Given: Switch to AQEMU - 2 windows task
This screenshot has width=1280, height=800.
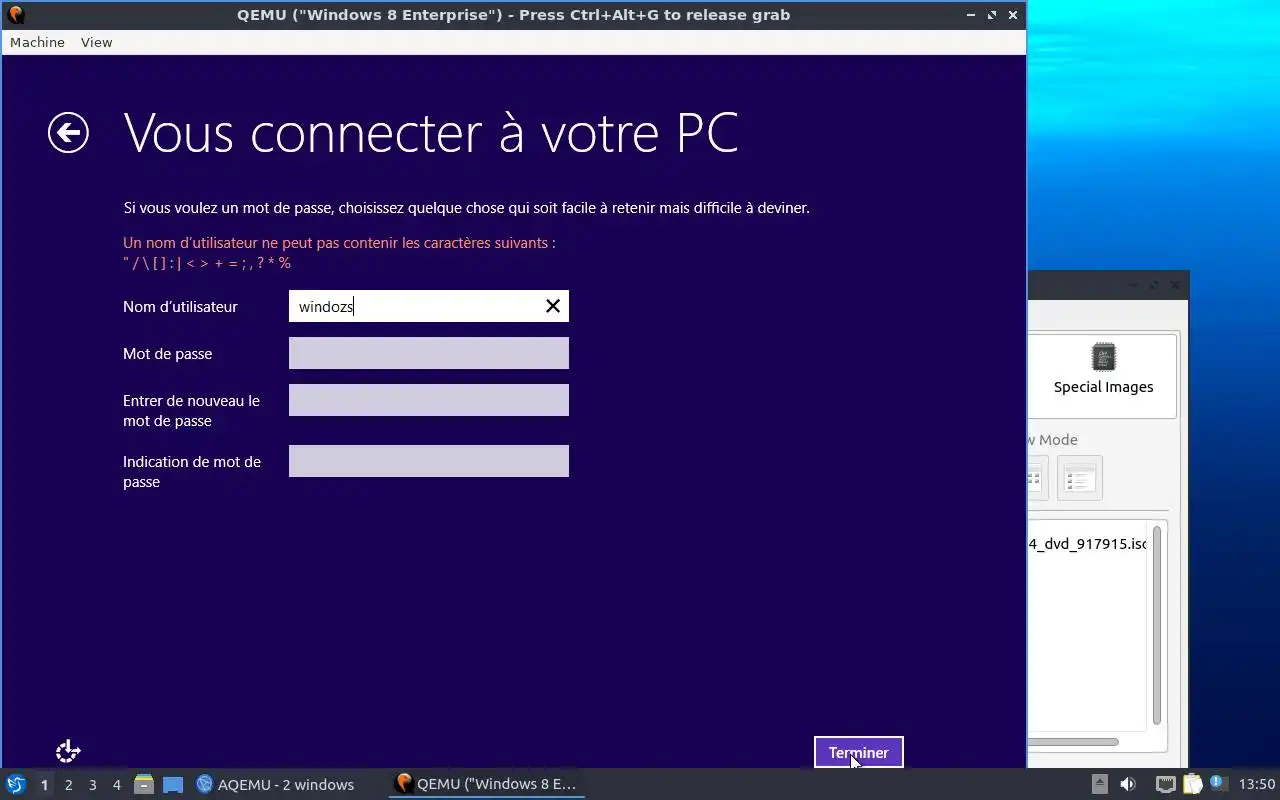Looking at the screenshot, I should point(275,784).
